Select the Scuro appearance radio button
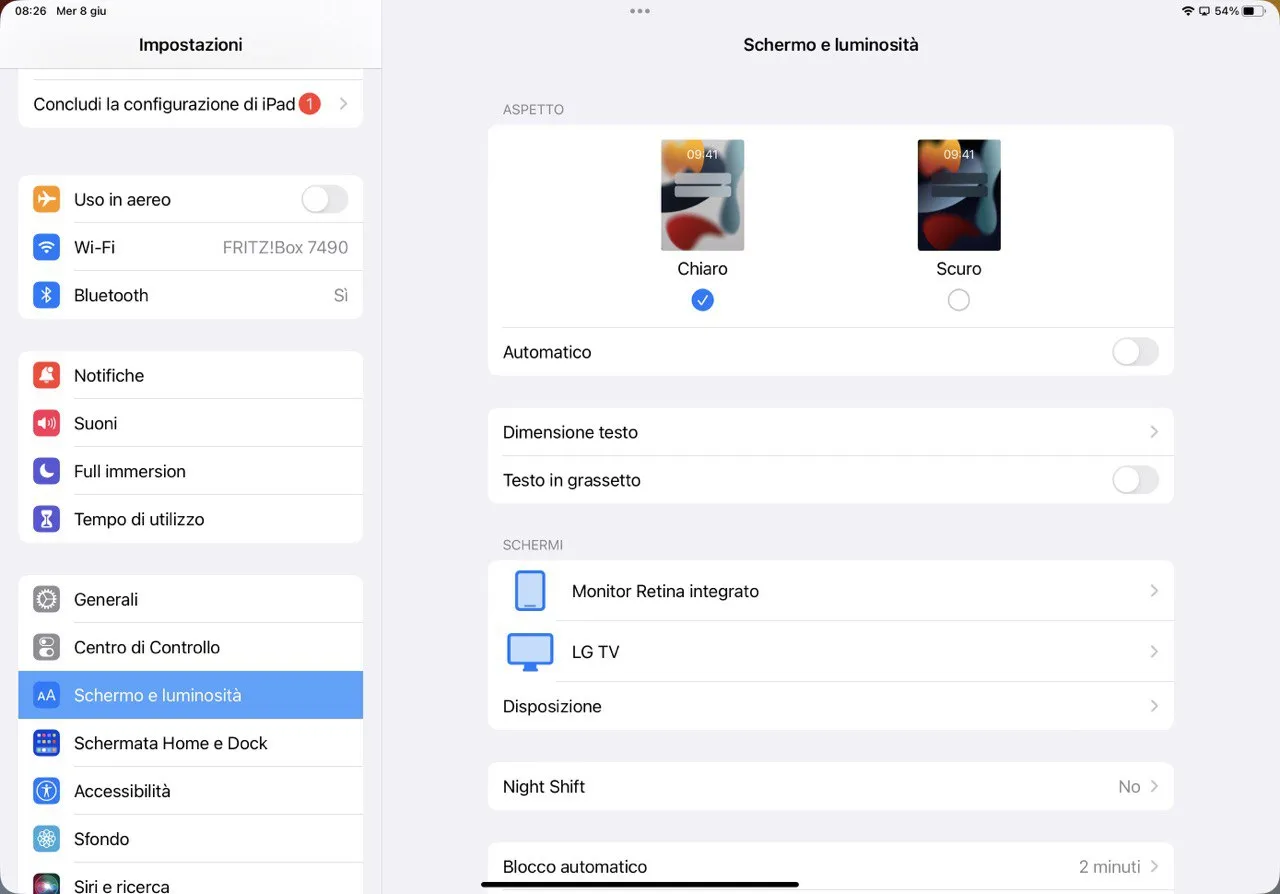The width and height of the screenshot is (1280, 894). tap(958, 299)
